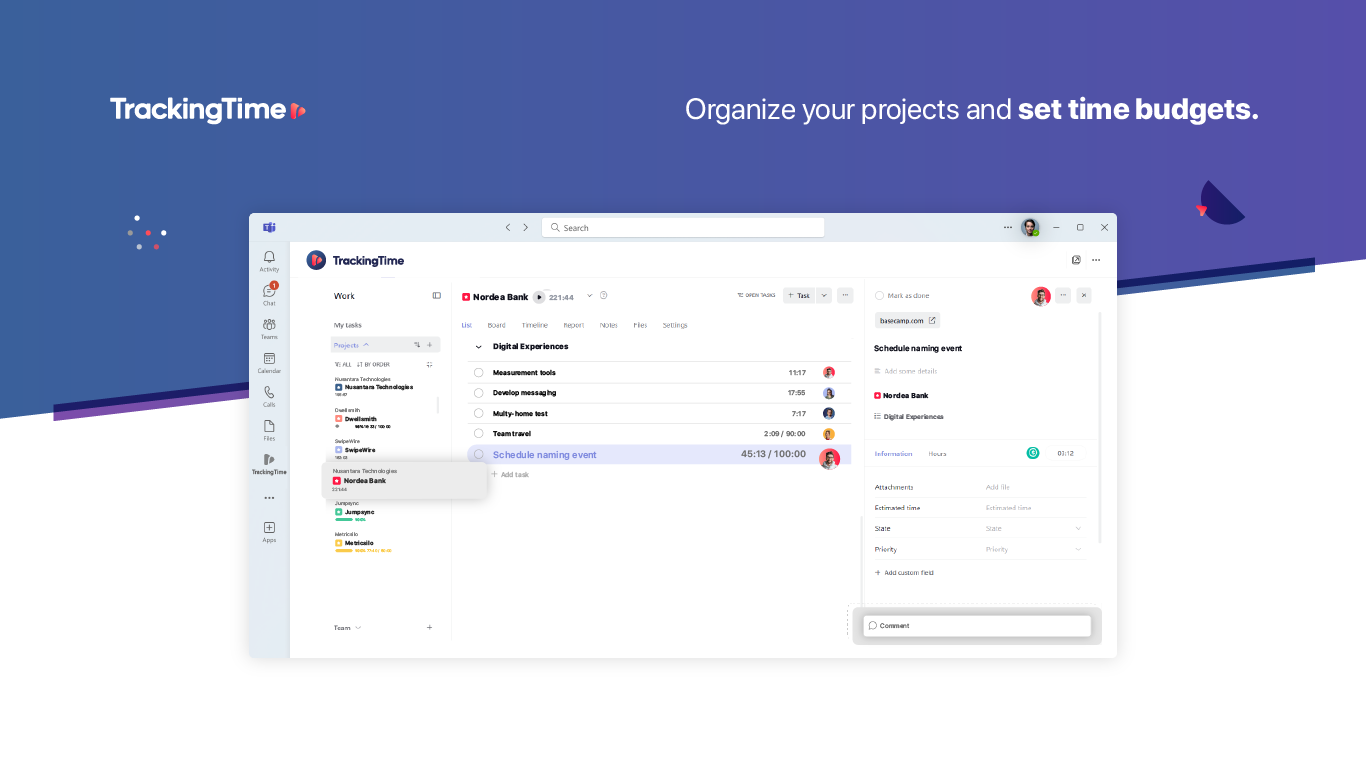The height and width of the screenshot is (768, 1366).
Task: Open the Hours tab in task panel
Action: [x=937, y=454]
